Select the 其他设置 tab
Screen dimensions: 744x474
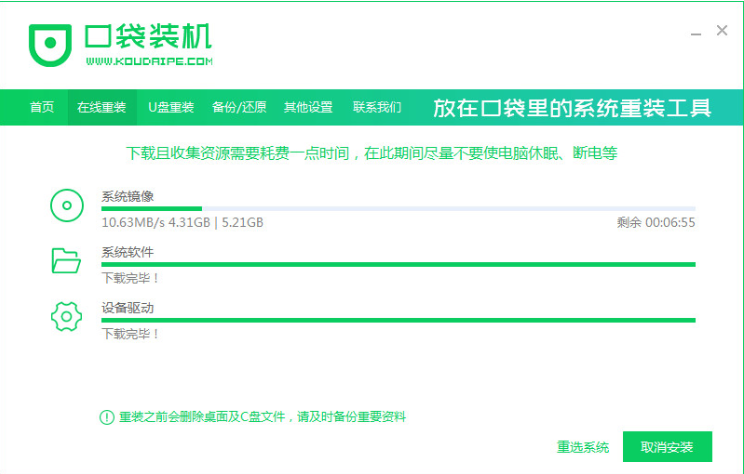point(308,107)
